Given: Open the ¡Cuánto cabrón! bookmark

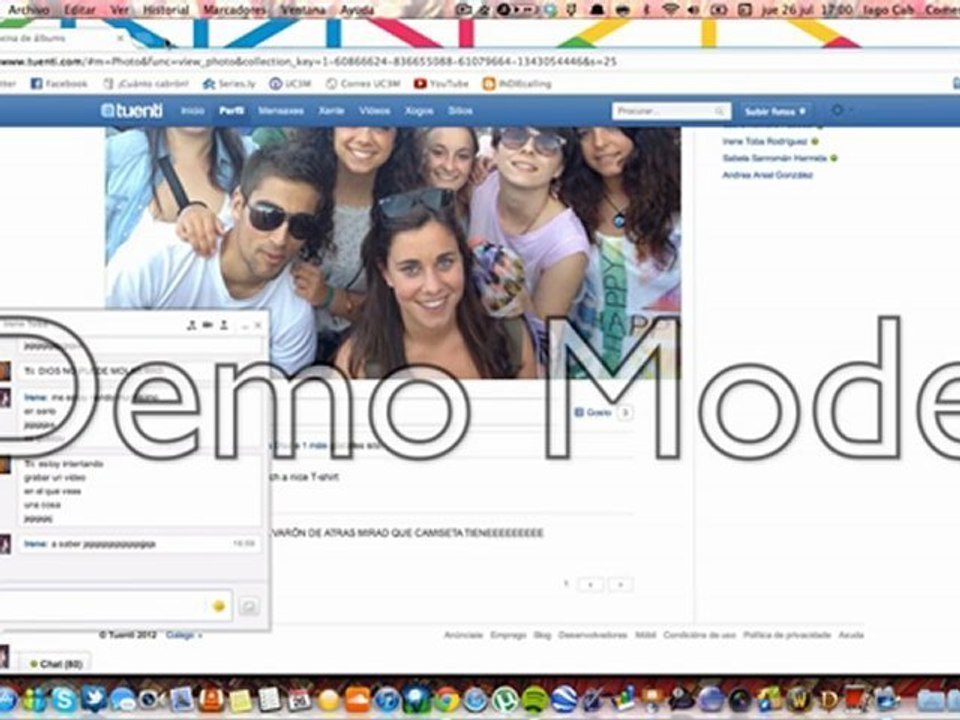Looking at the screenshot, I should click(146, 84).
